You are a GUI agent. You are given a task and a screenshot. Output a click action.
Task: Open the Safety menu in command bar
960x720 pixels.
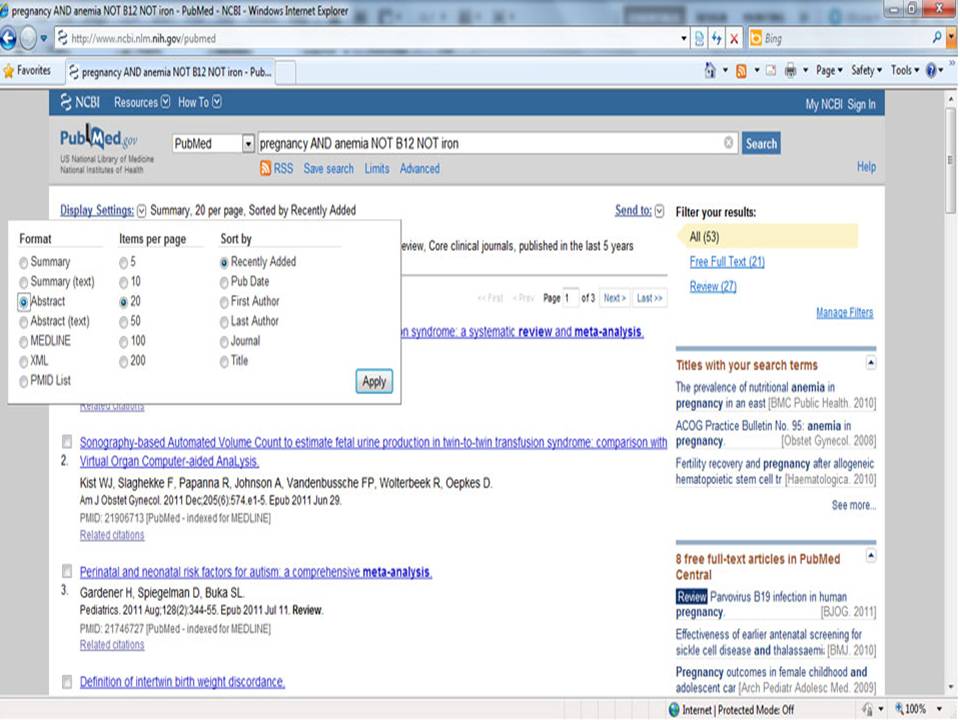click(x=866, y=70)
